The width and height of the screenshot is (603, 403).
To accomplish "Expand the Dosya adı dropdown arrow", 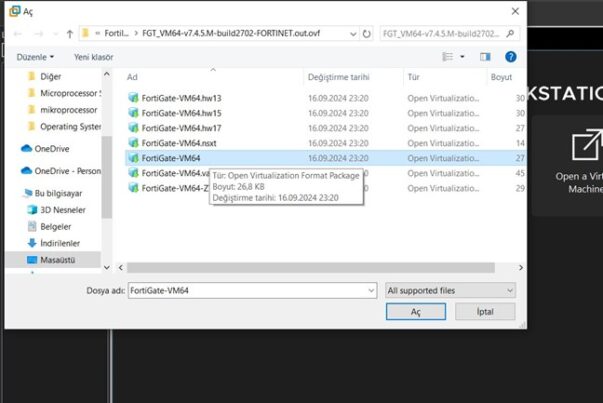I will coord(370,290).
